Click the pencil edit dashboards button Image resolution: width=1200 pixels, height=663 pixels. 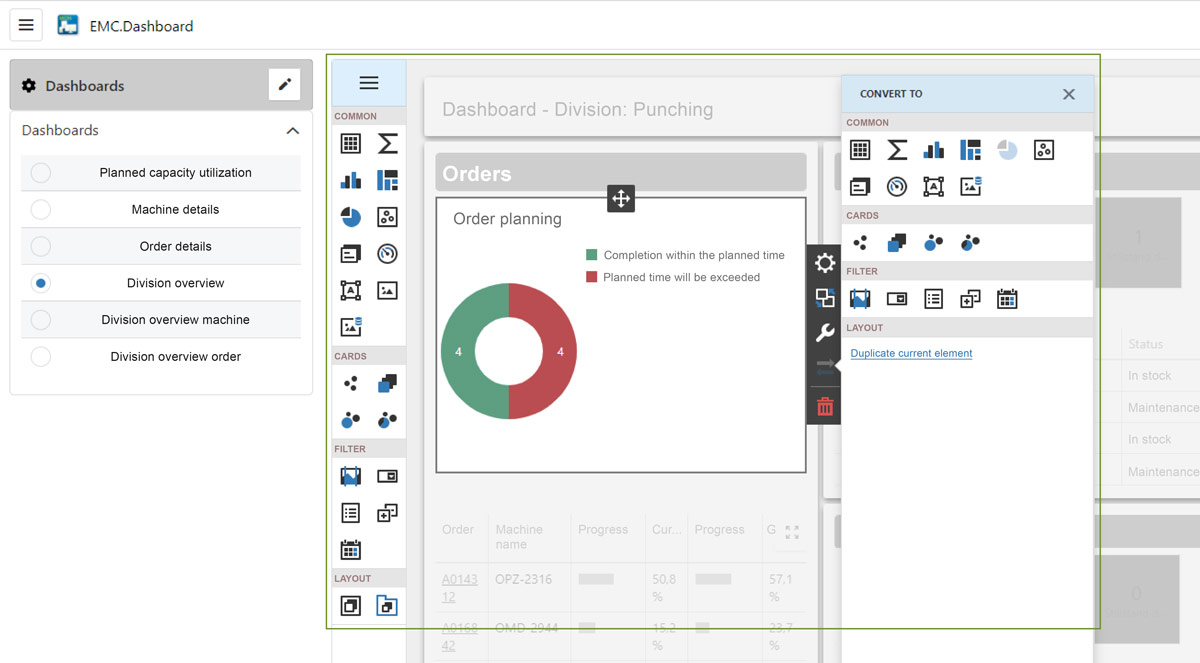(x=284, y=85)
